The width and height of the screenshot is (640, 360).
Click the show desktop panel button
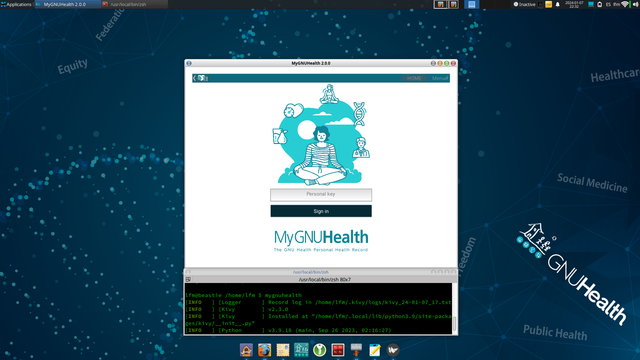tap(471, 4)
